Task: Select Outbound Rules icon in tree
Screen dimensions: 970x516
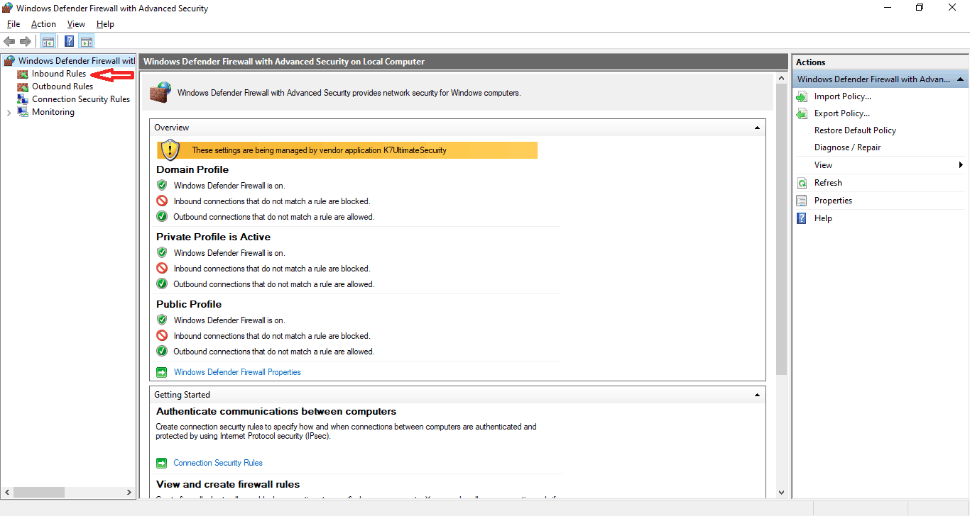Action: [22, 87]
